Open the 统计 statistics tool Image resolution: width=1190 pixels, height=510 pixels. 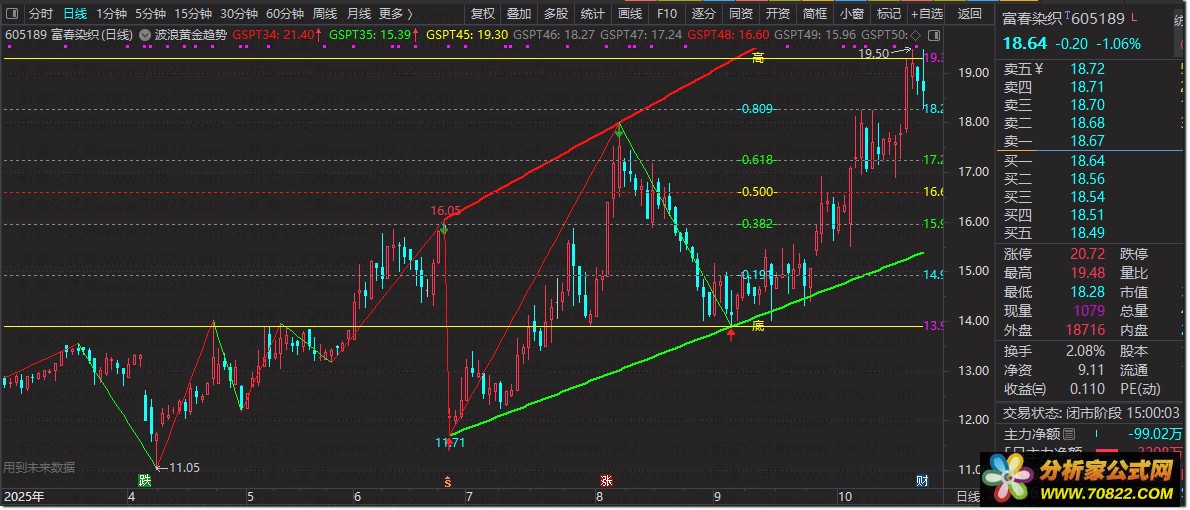(x=593, y=14)
